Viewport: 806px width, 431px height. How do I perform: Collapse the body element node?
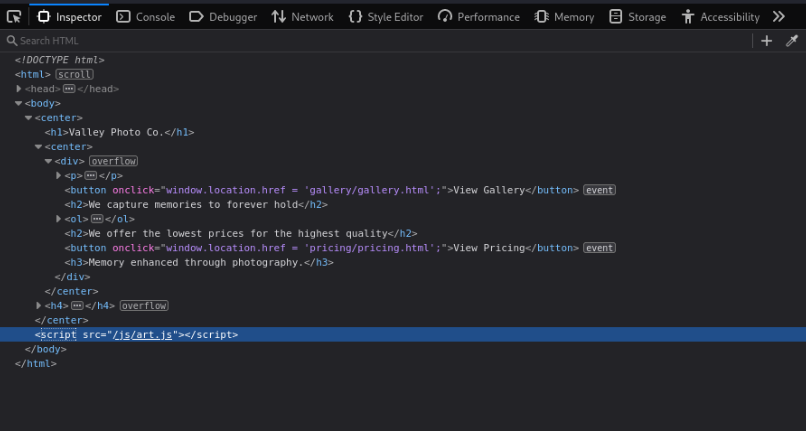point(19,103)
